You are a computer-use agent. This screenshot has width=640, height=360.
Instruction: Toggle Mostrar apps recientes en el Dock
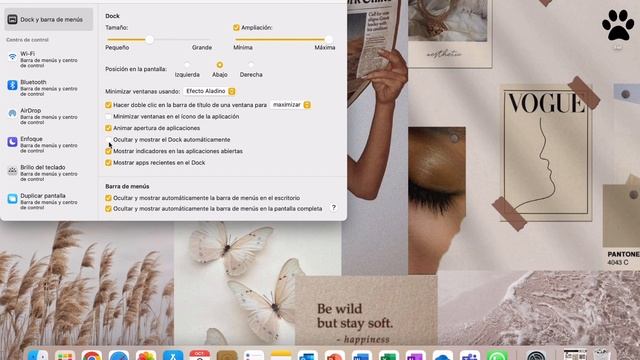(108, 162)
